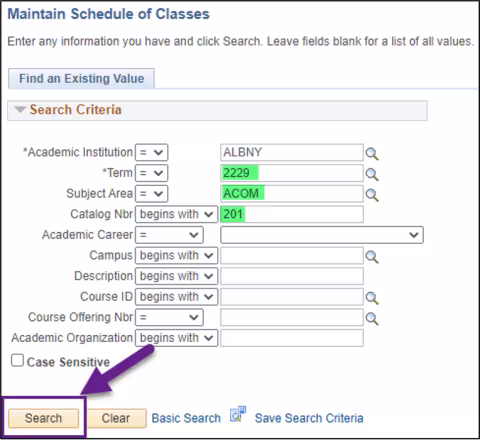Click the empty Course ID input field
Image resolution: width=480 pixels, height=440 pixels.
point(292,297)
